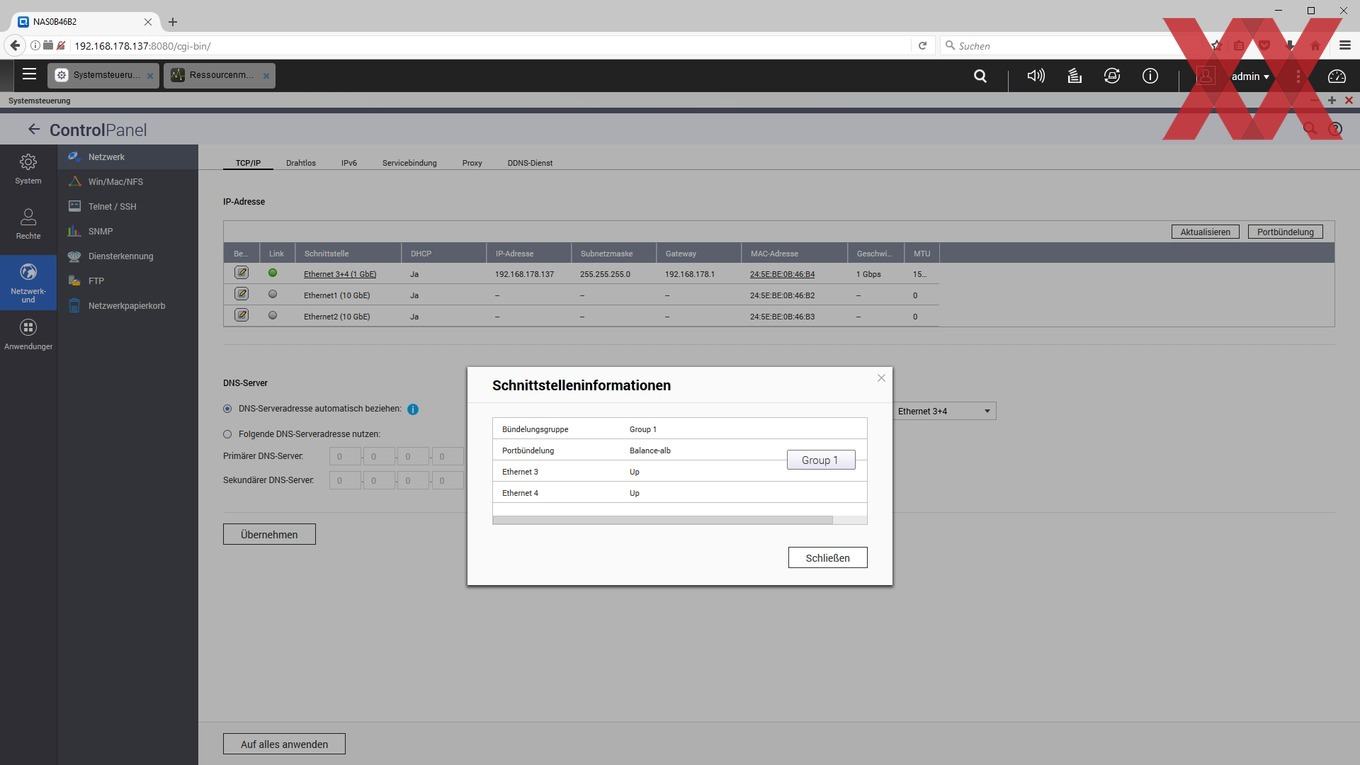The width and height of the screenshot is (1360, 765).
Task: Close the Systemsteuerung taskbar tab
Action: tap(151, 75)
